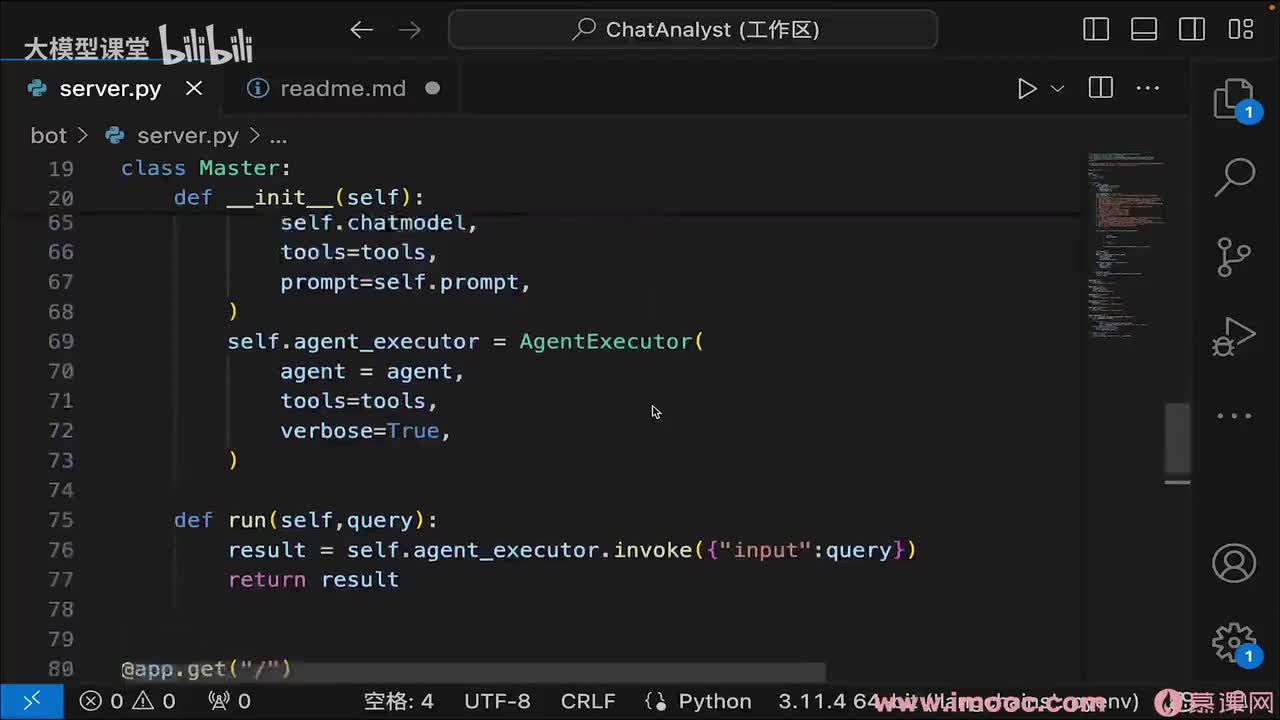The width and height of the screenshot is (1280, 720).
Task: Expand the 'server.py' breadcrumb
Action: (188, 135)
